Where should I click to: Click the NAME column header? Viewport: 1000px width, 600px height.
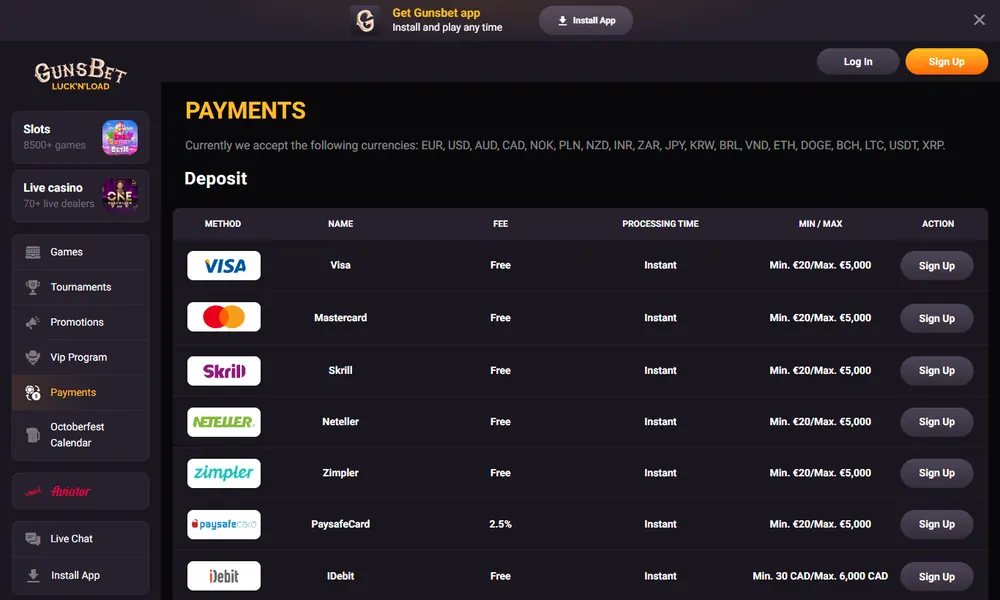[x=341, y=224]
